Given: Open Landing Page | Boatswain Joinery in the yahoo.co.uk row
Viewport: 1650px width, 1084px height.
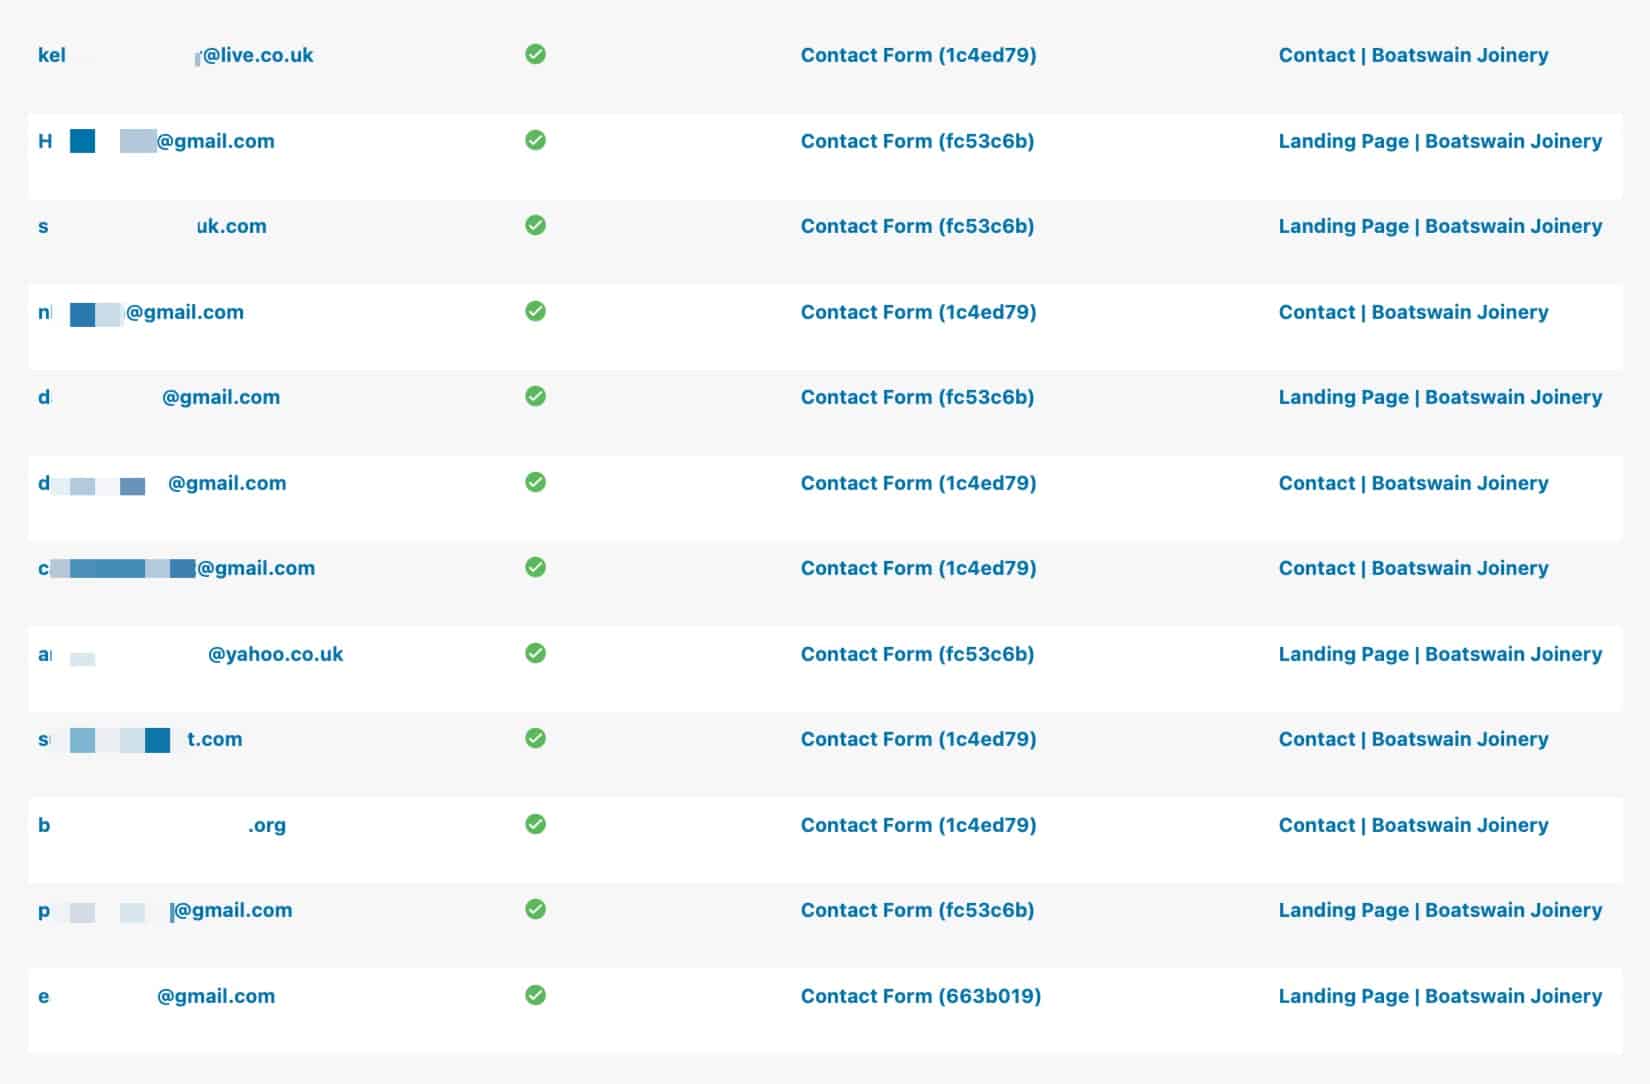Looking at the screenshot, I should (1440, 654).
